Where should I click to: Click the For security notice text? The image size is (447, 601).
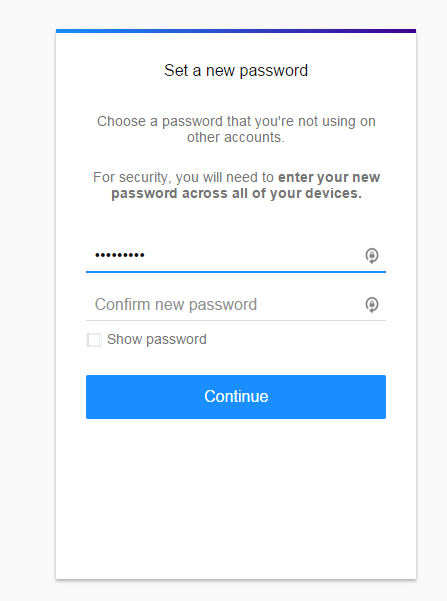click(x=236, y=185)
